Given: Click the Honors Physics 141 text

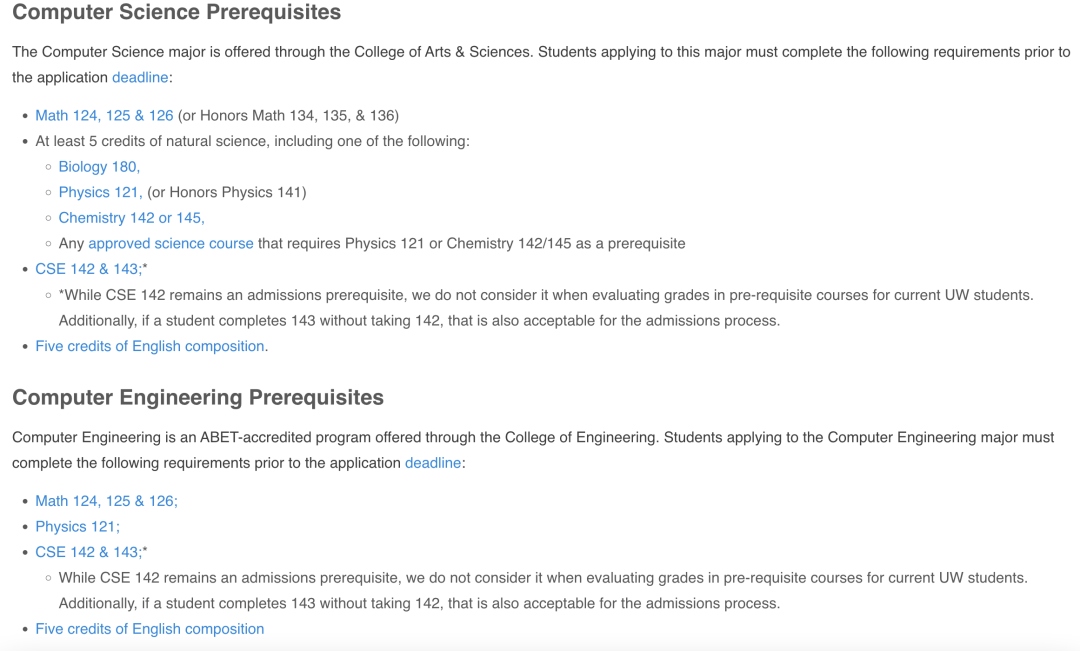Looking at the screenshot, I should [227, 192].
